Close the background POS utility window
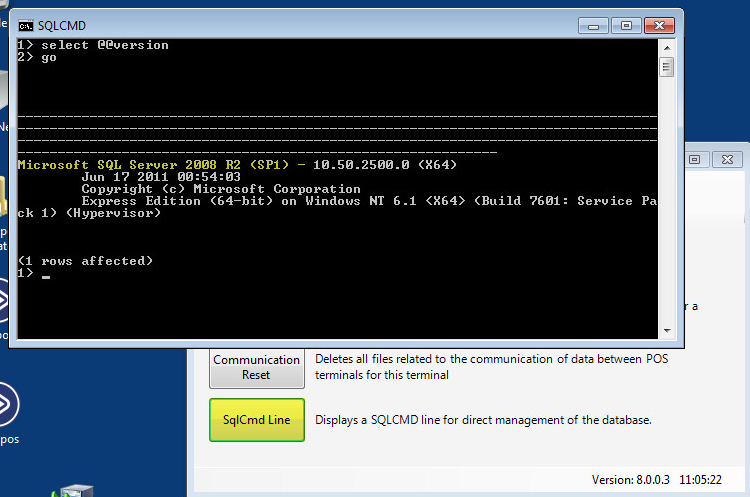 pos(727,160)
